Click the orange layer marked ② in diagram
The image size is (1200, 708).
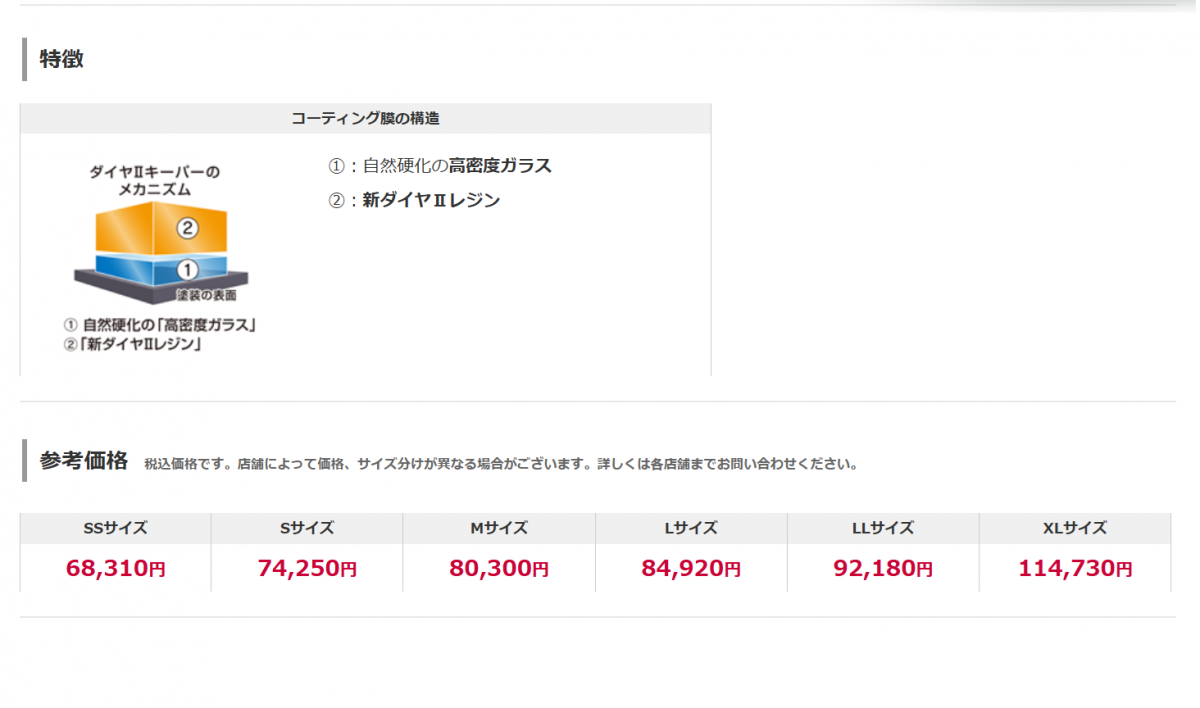pos(160,230)
